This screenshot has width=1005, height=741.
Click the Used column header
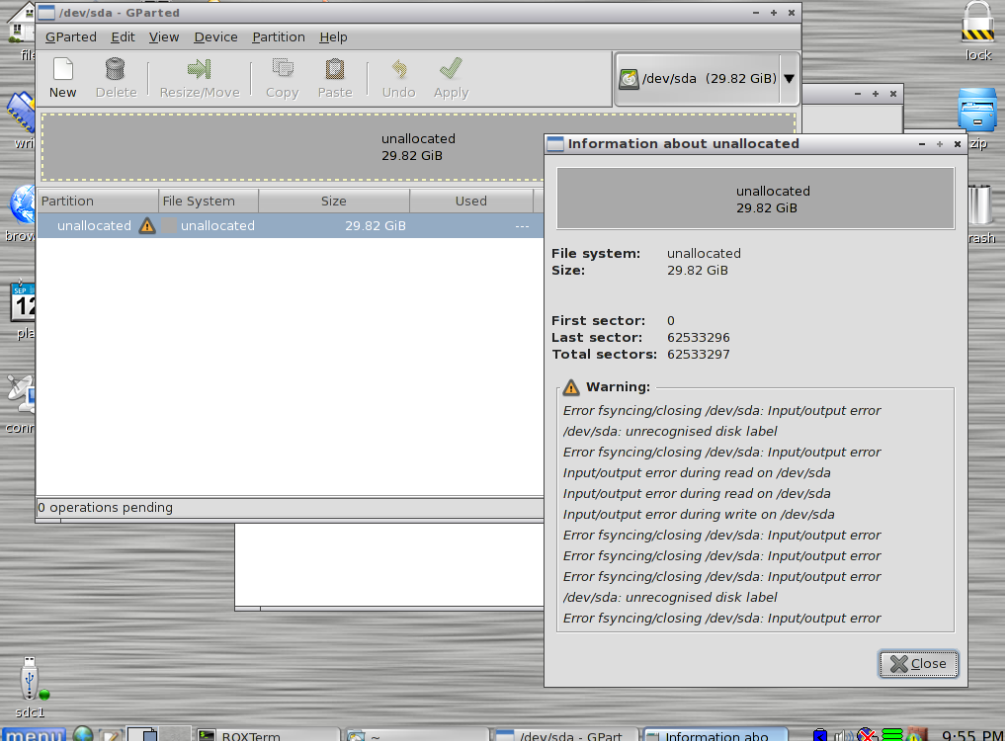pyautogui.click(x=471, y=201)
